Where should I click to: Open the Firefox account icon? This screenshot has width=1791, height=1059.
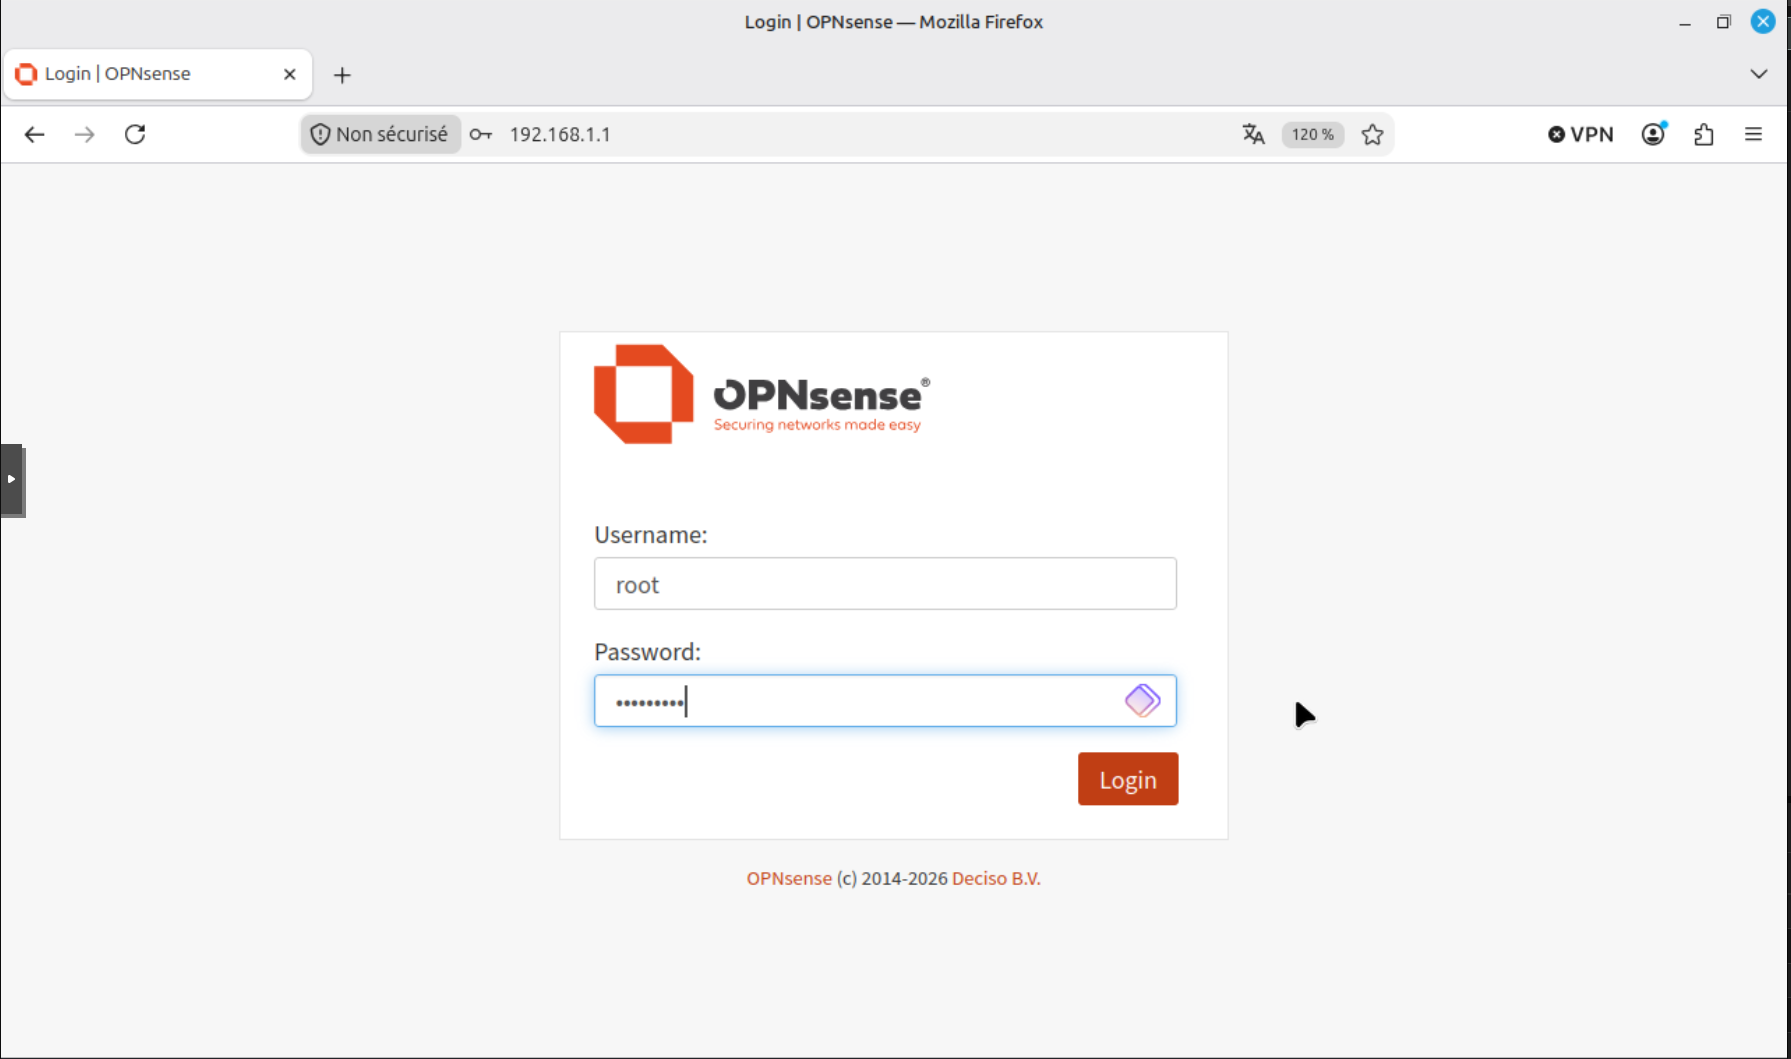click(x=1654, y=134)
